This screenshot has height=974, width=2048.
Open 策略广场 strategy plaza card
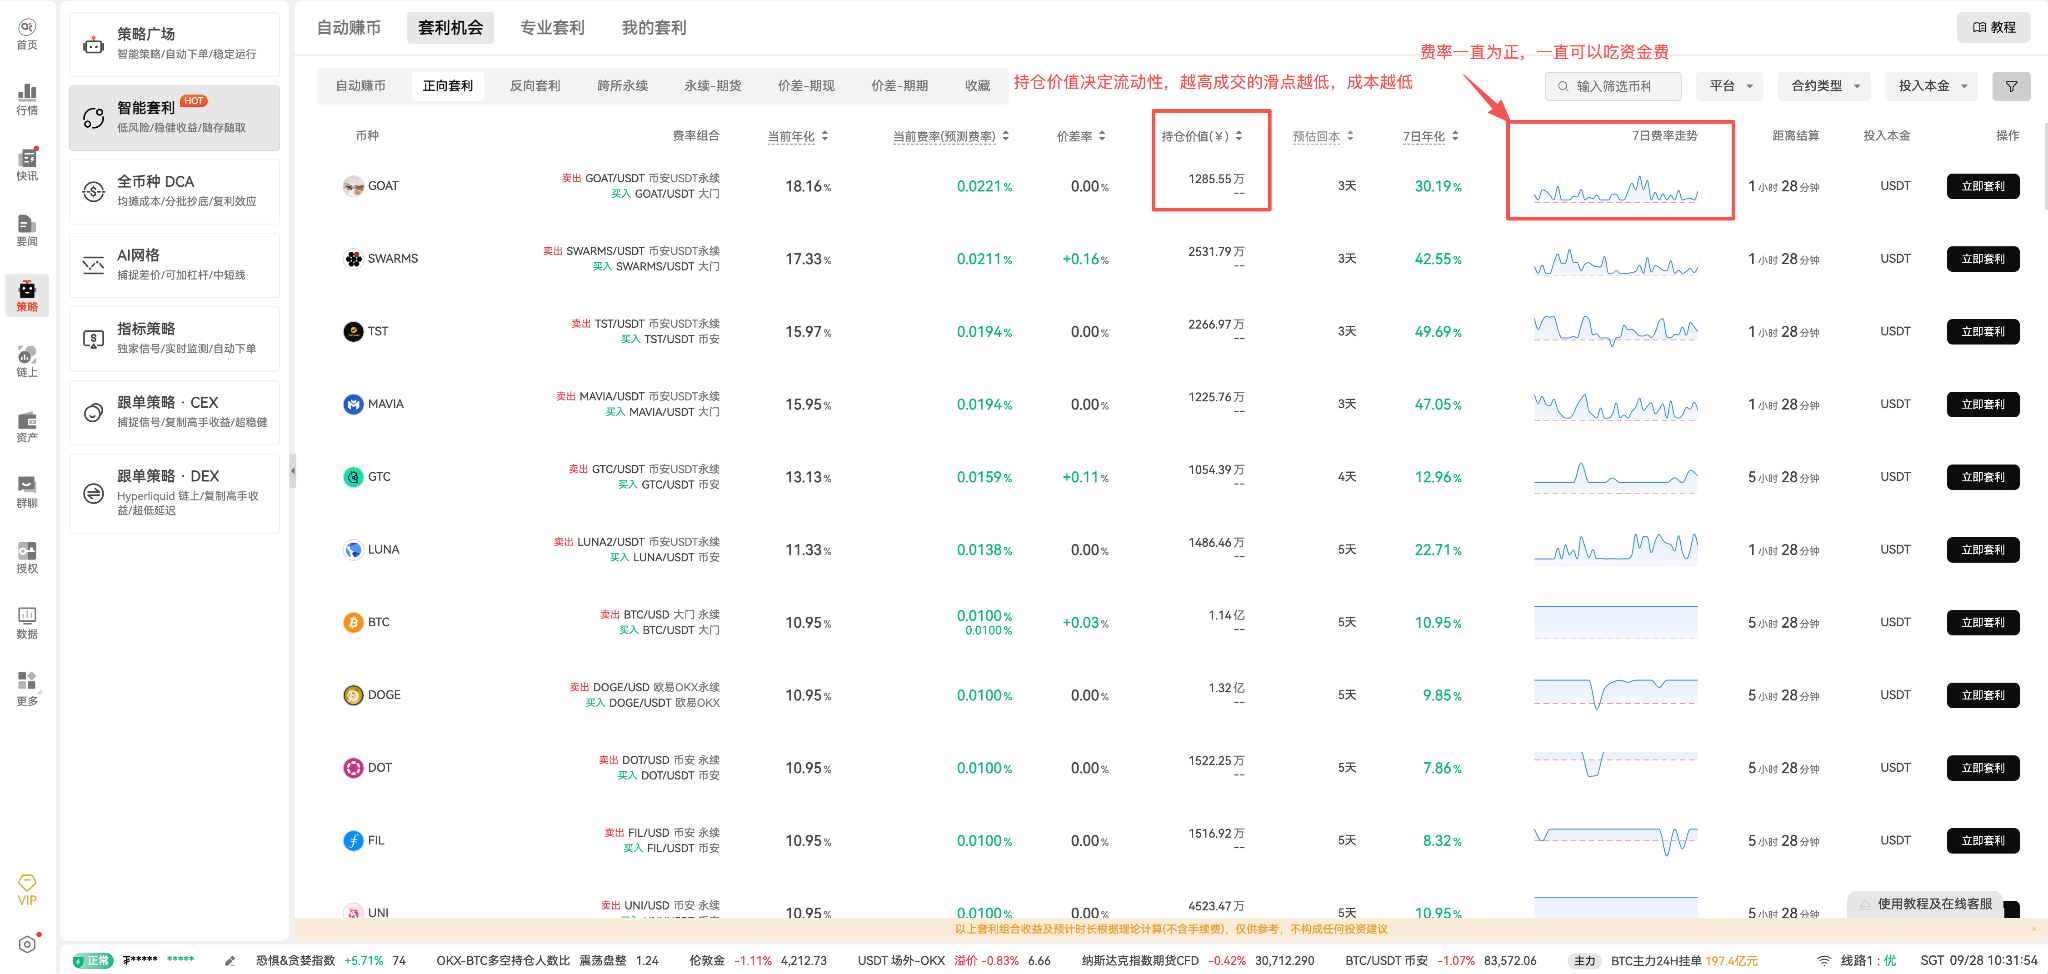pyautogui.click(x=174, y=44)
